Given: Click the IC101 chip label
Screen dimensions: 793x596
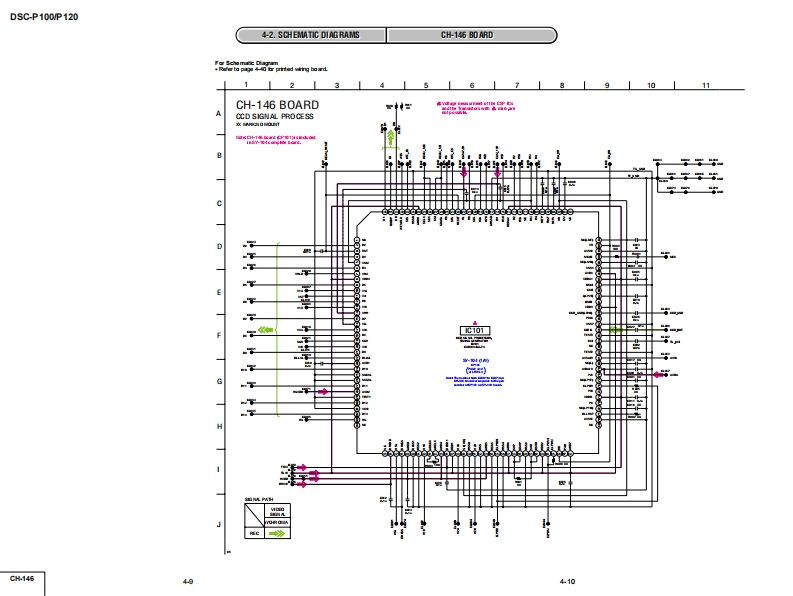Looking at the screenshot, I should point(475,330).
